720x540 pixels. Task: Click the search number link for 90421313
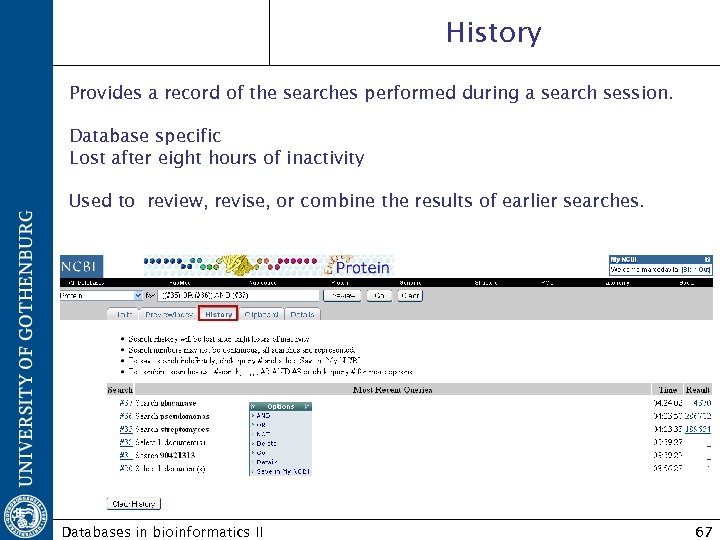(125, 455)
